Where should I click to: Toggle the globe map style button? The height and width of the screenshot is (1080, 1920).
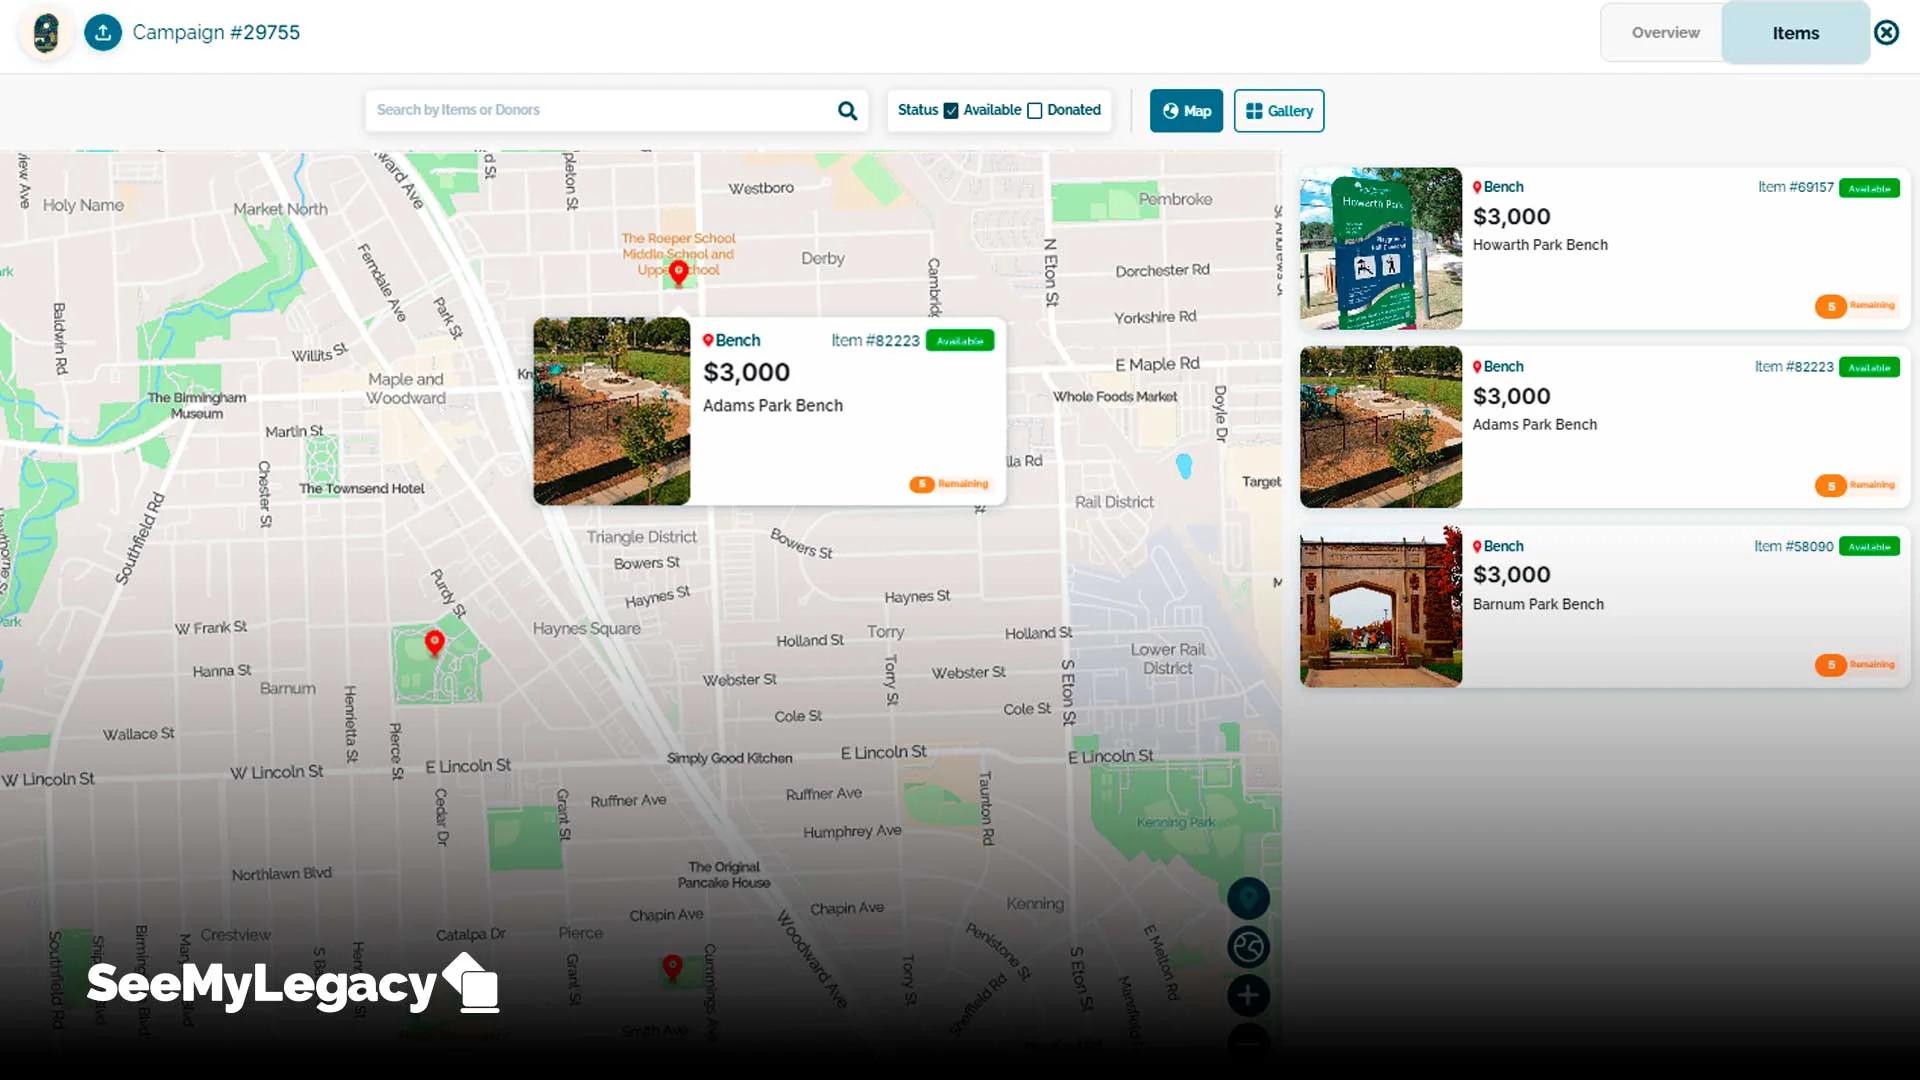pyautogui.click(x=1248, y=947)
